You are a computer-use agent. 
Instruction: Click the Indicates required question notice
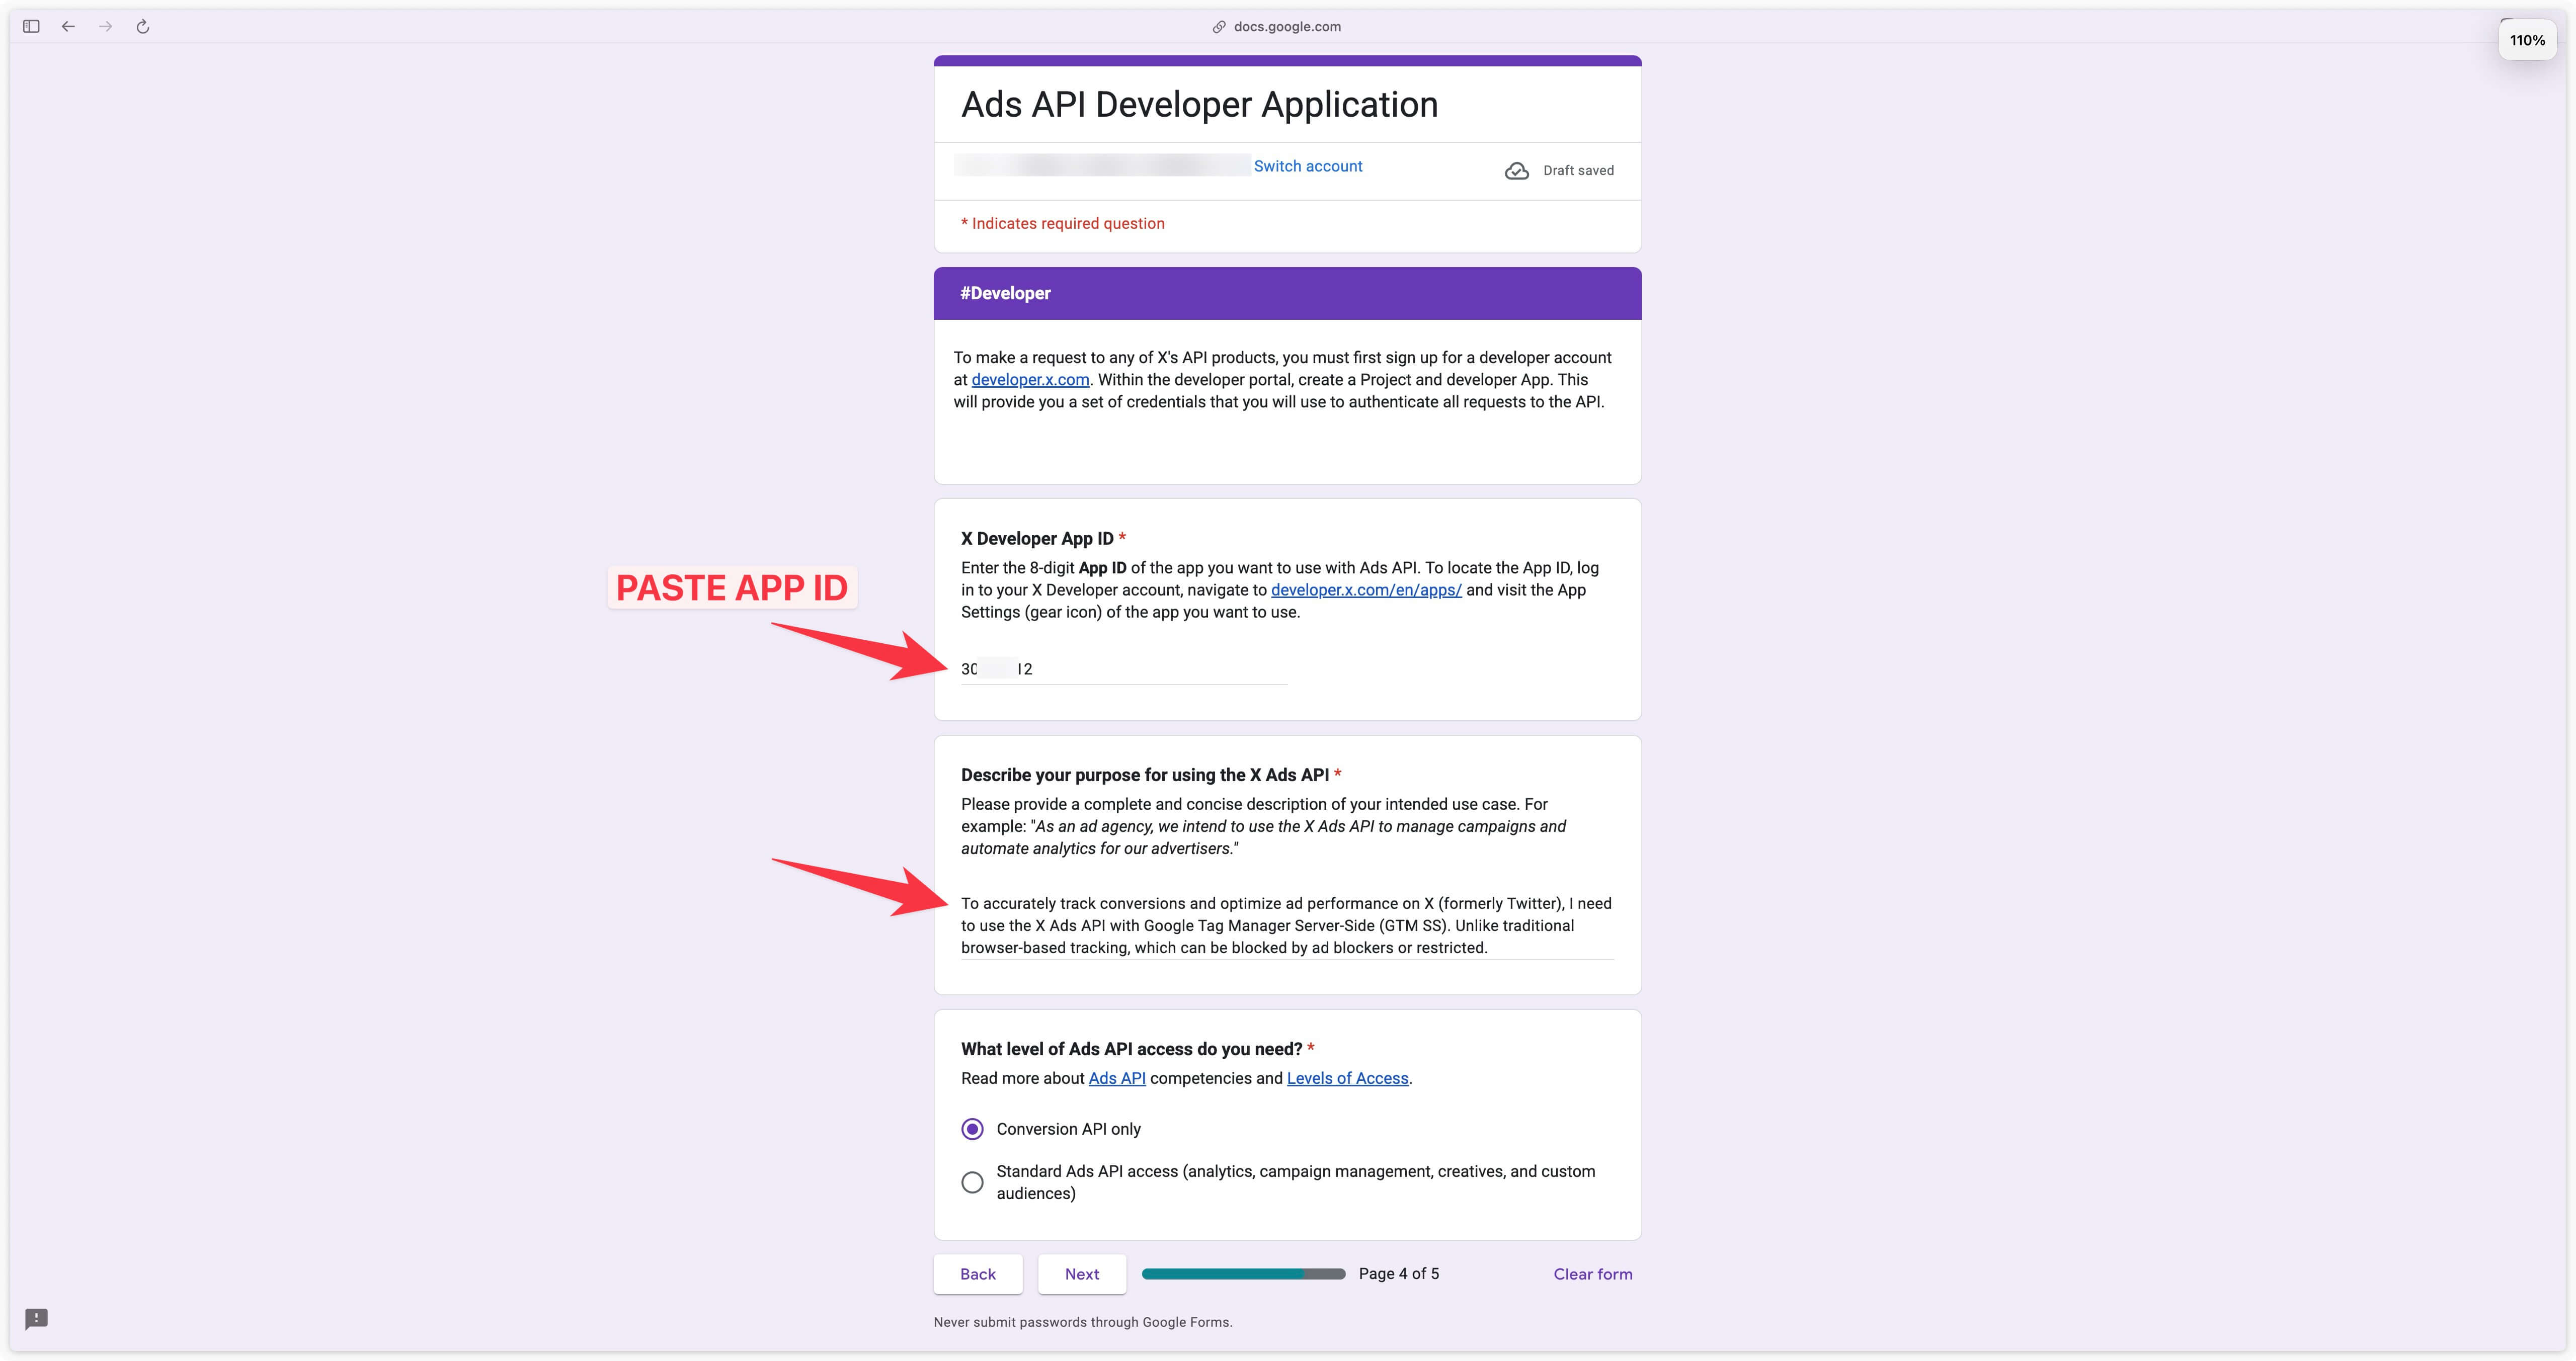[1062, 223]
